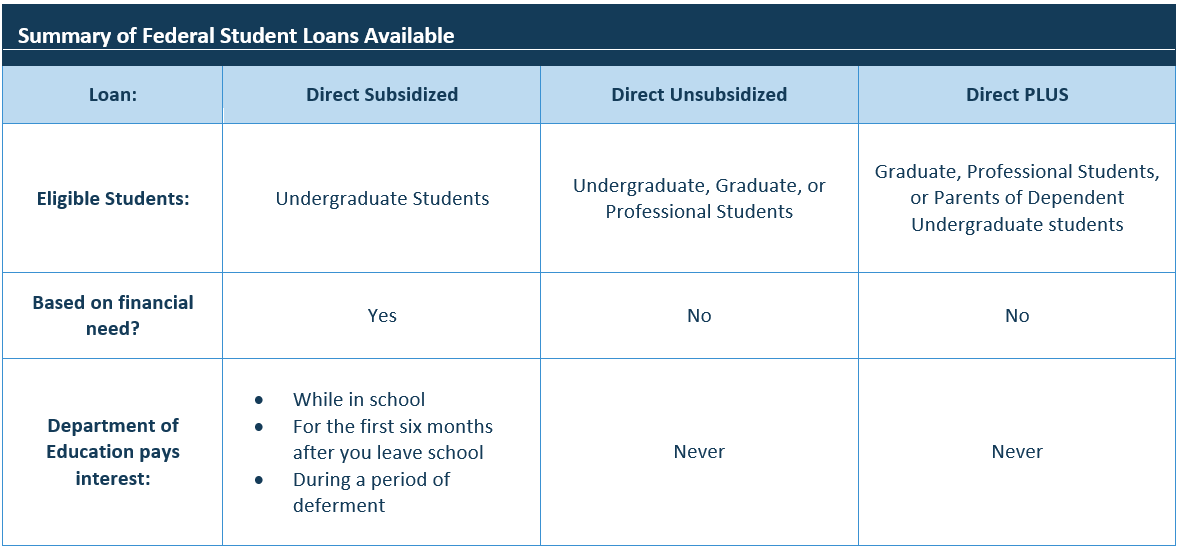Viewport: 1181px width, 551px height.
Task: Click the 'Undergraduate, Graduate, or Professional Students' cell
Action: (699, 198)
